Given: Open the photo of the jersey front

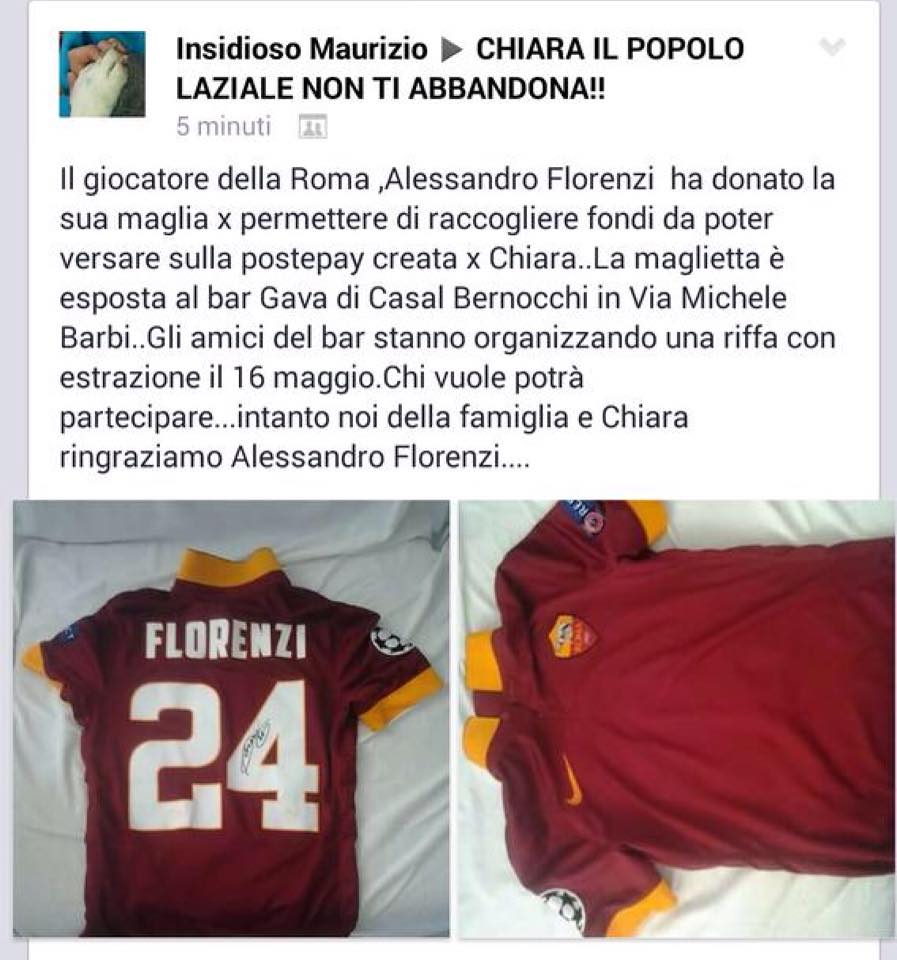Looking at the screenshot, I should 678,718.
